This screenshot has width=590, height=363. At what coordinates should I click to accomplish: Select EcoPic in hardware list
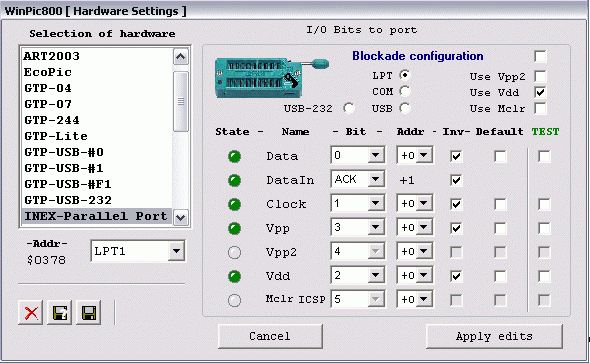tap(97, 72)
